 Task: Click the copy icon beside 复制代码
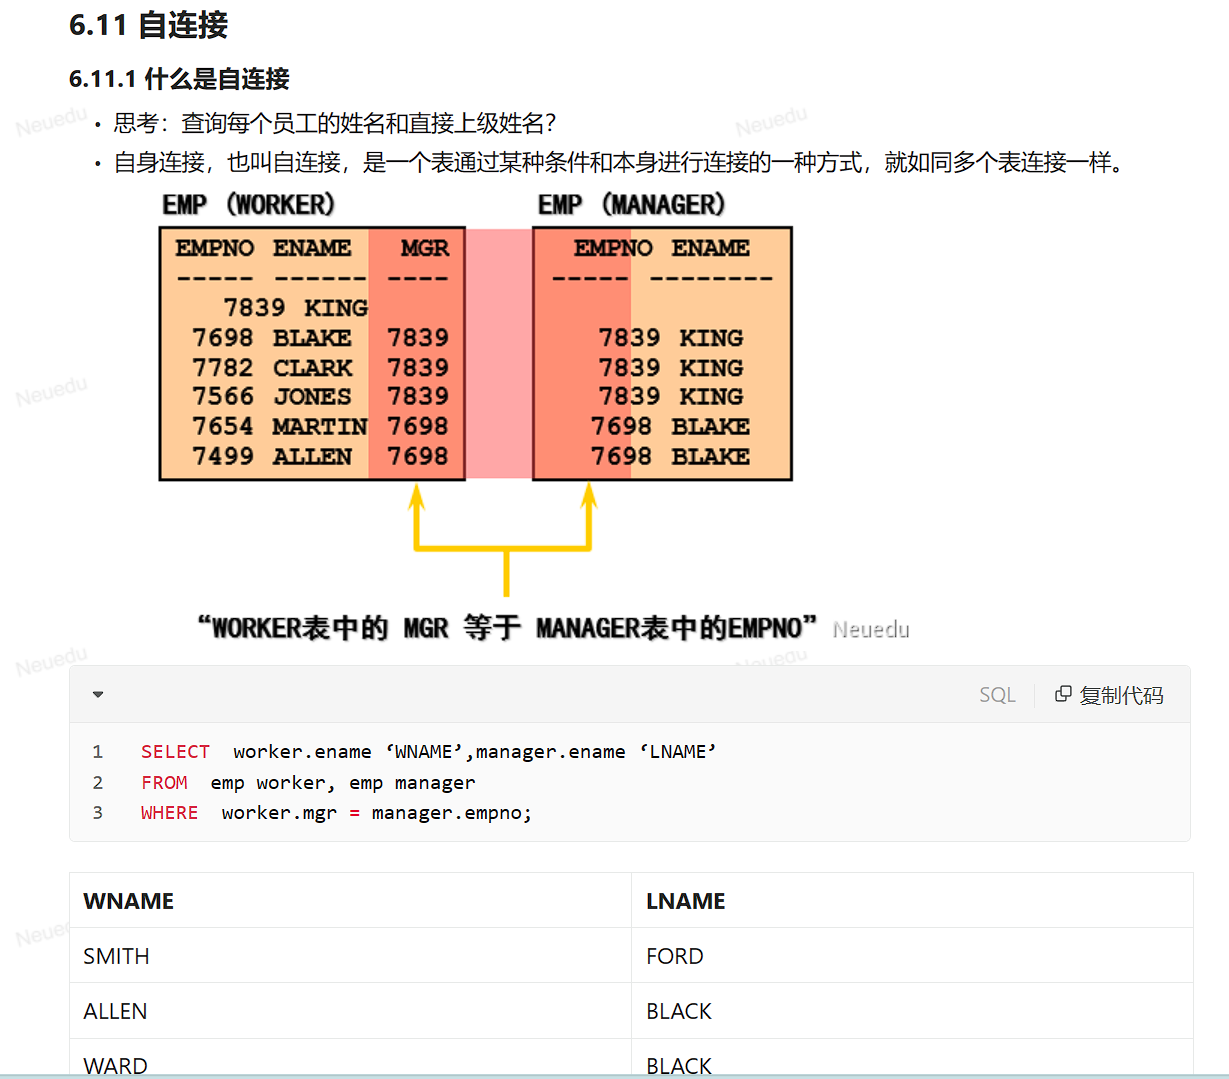point(1063,693)
